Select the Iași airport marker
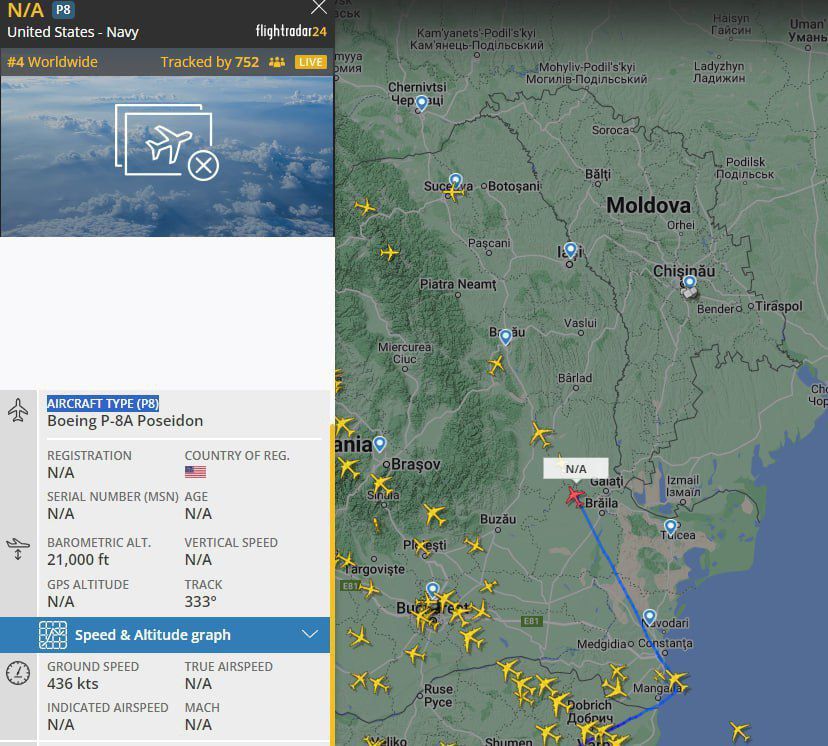 (570, 250)
